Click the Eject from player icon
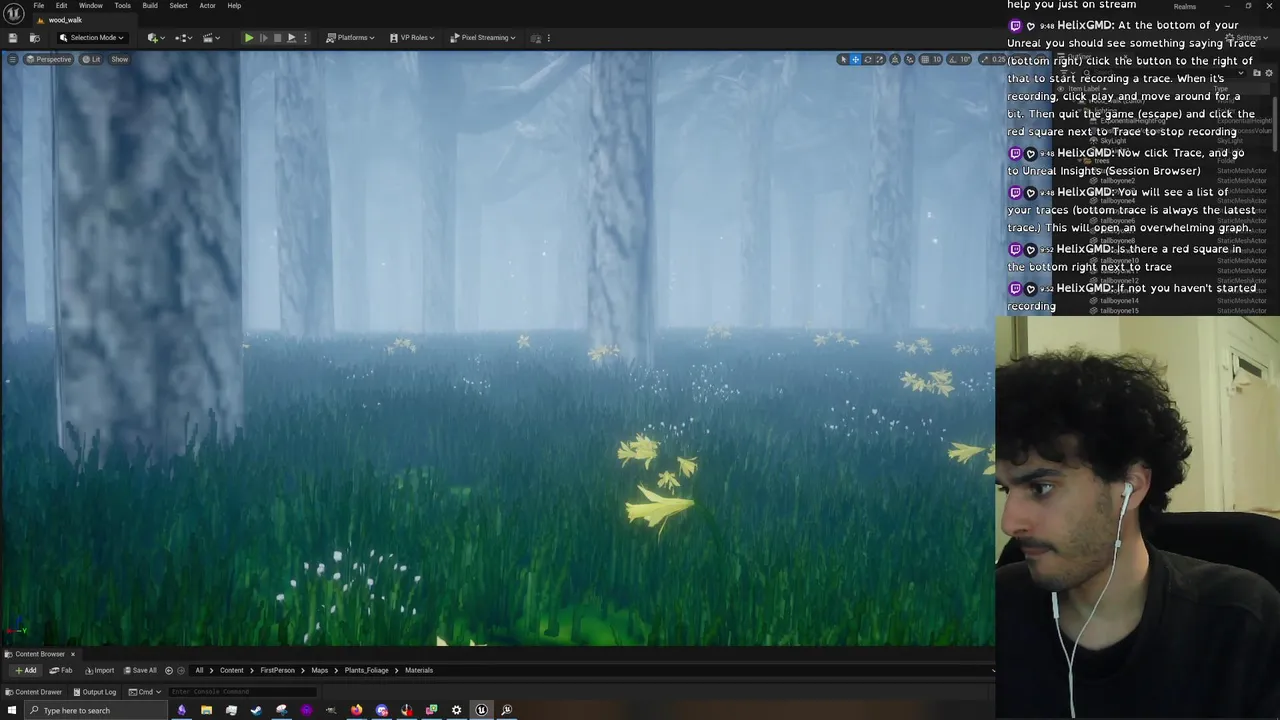The height and width of the screenshot is (720, 1280). coord(291,38)
